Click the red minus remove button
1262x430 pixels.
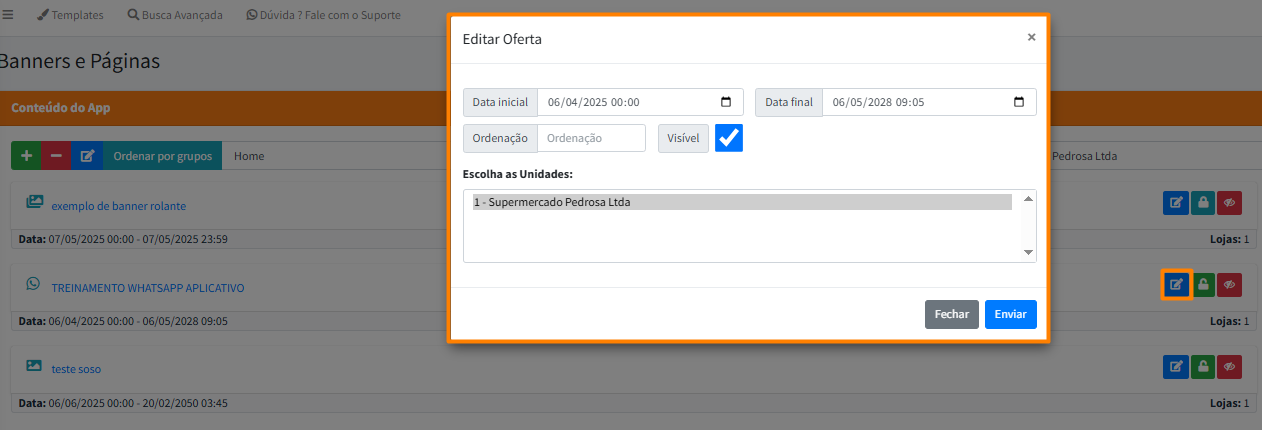pyautogui.click(x=56, y=156)
